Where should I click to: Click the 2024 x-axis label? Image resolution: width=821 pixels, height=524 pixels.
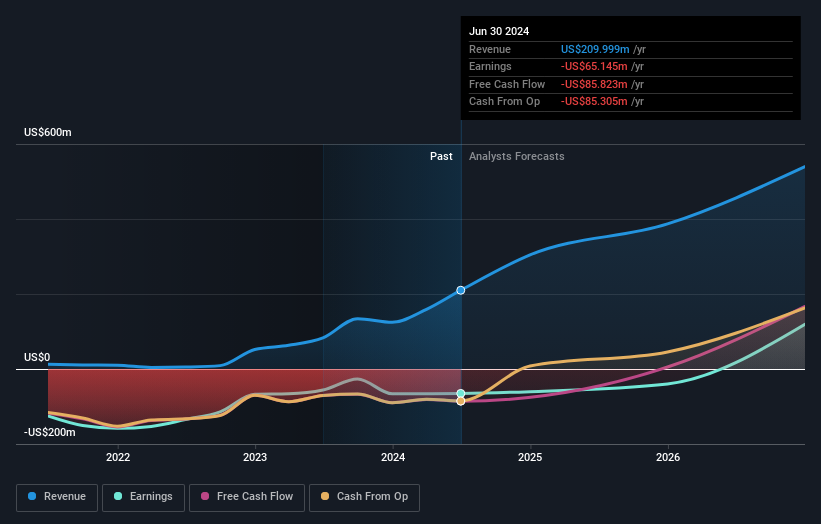[x=393, y=457]
